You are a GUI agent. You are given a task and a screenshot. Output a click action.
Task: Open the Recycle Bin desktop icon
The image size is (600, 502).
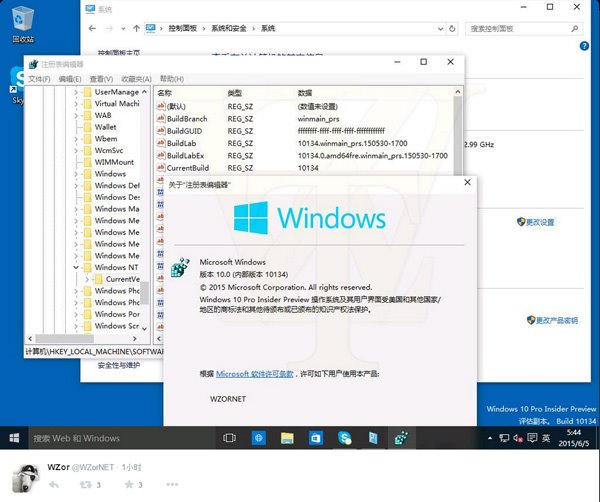(x=22, y=22)
